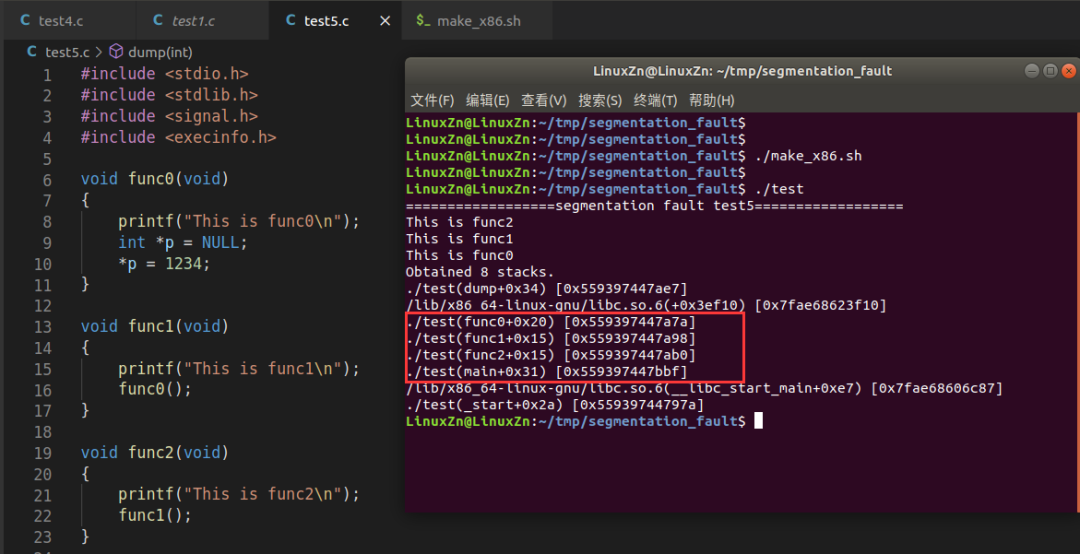The image size is (1080, 554).
Task: Open the 编辑(E) terminal menu
Action: point(488,100)
